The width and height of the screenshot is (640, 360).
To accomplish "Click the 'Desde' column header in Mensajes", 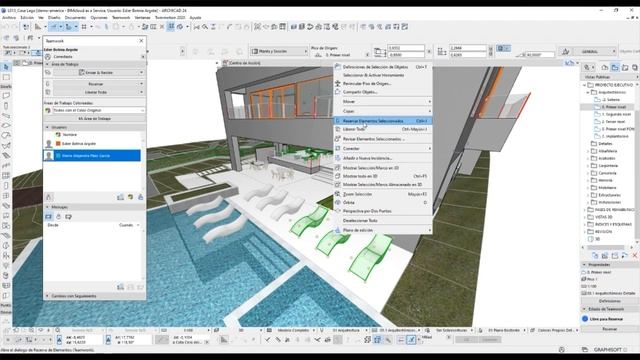I will 53,225.
